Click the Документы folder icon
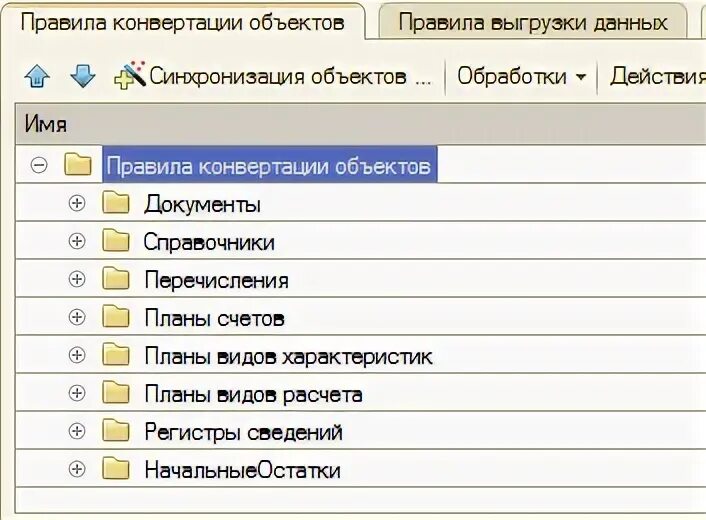Image resolution: width=706 pixels, height=520 pixels. tap(116, 203)
